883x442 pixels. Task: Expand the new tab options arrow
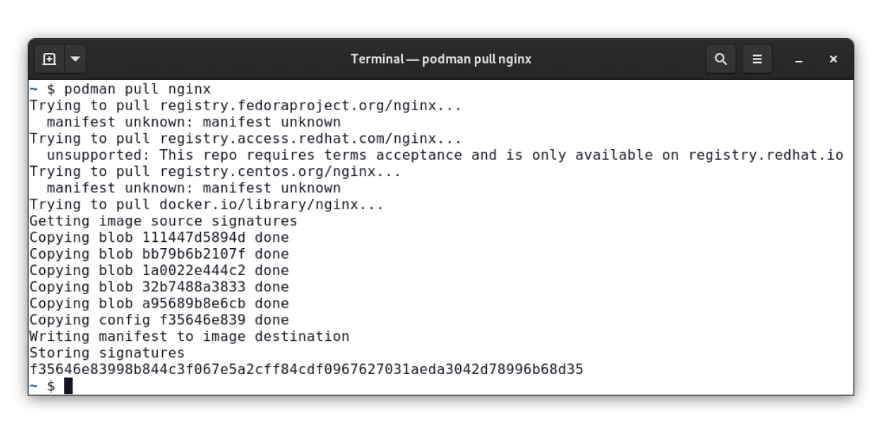coord(75,59)
